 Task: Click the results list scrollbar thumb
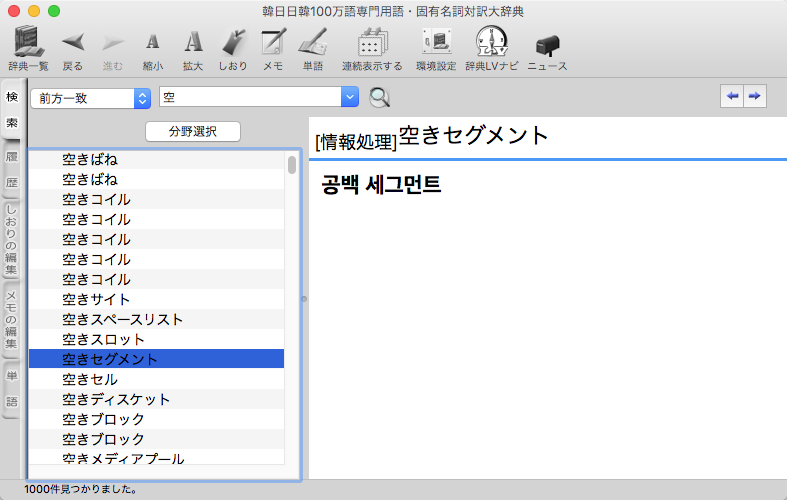pos(292,165)
